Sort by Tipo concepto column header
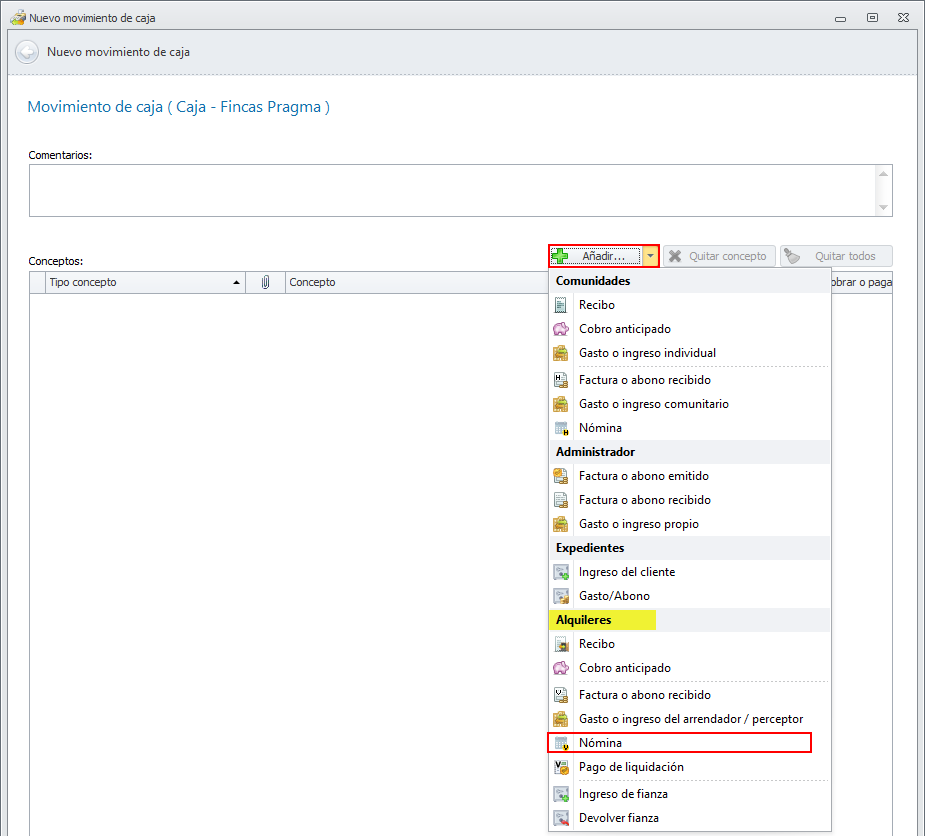Screen dimensions: 925x836 coord(145,282)
